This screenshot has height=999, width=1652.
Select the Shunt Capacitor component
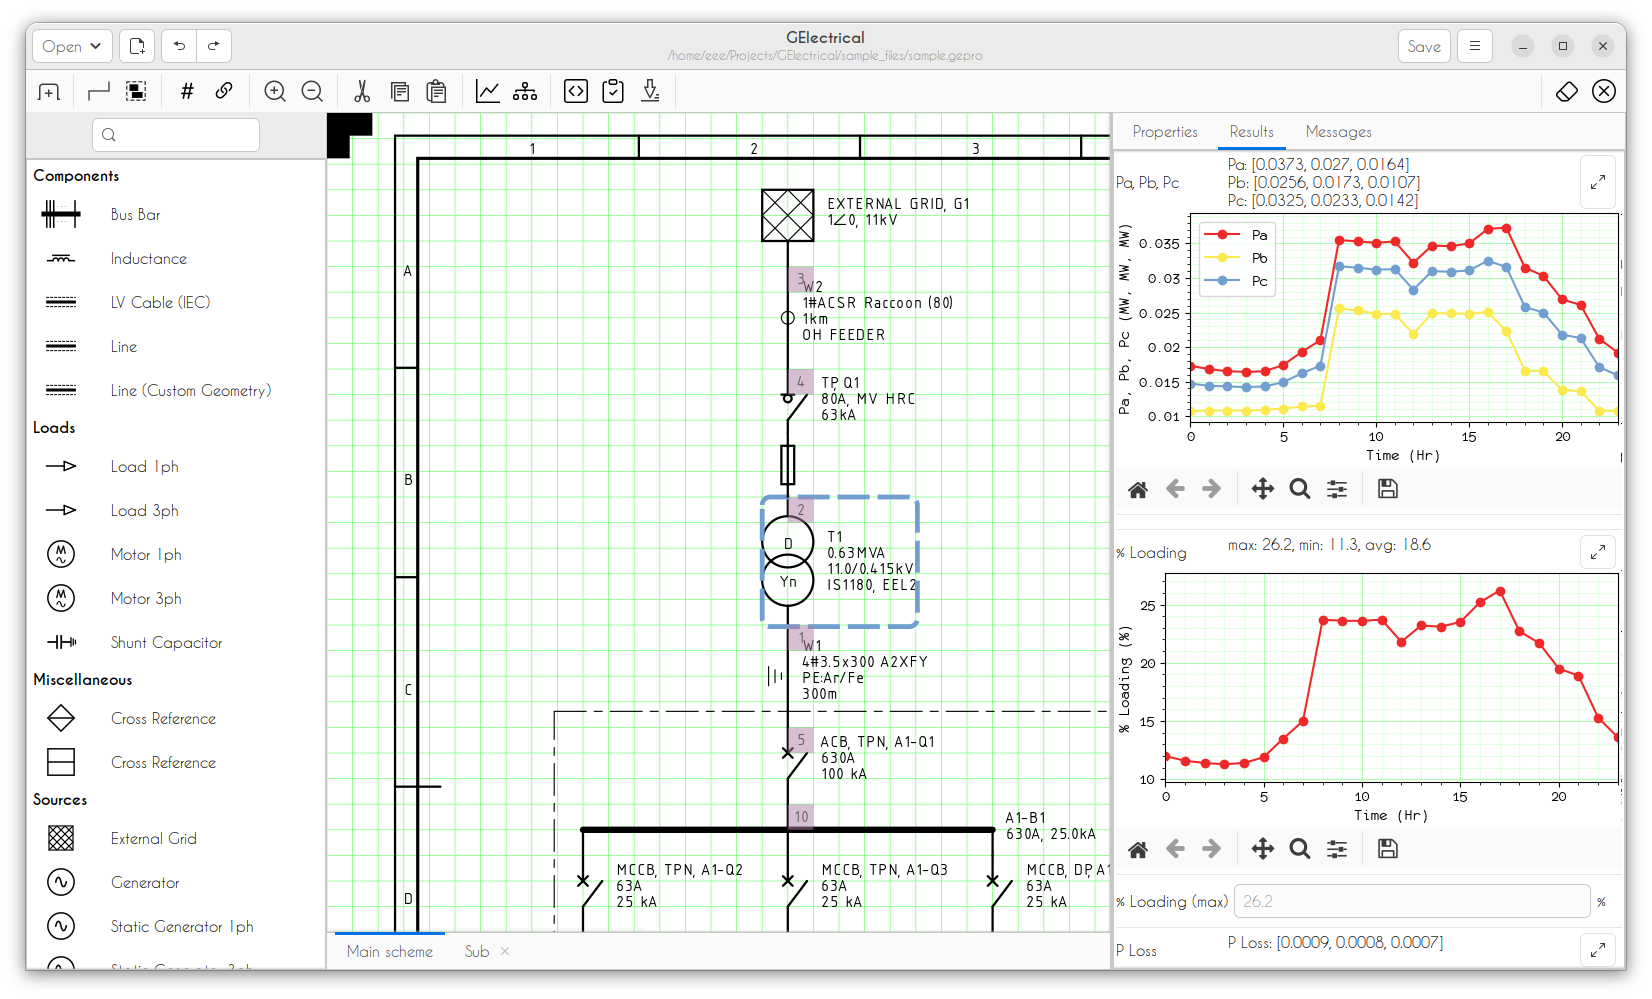tap(176, 642)
